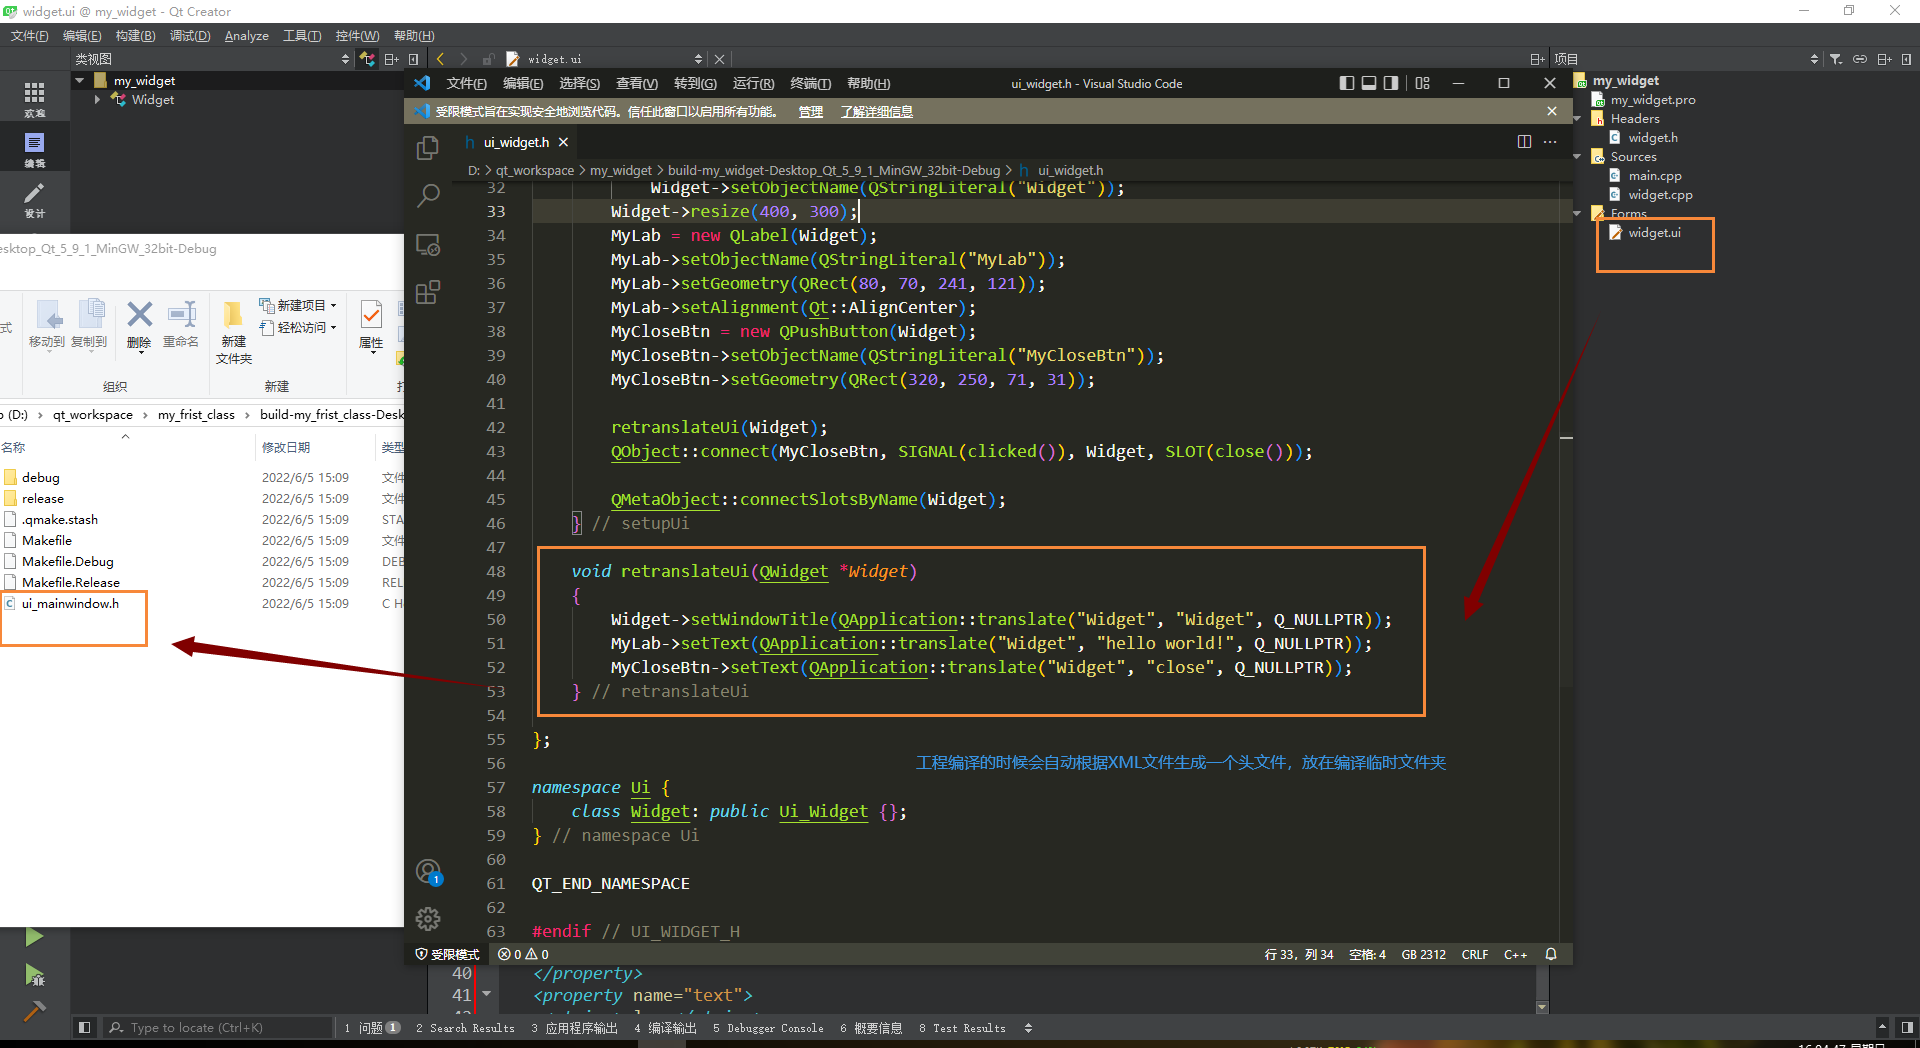Collapse the my_widget class view node
The width and height of the screenshot is (1920, 1048).
[x=80, y=81]
